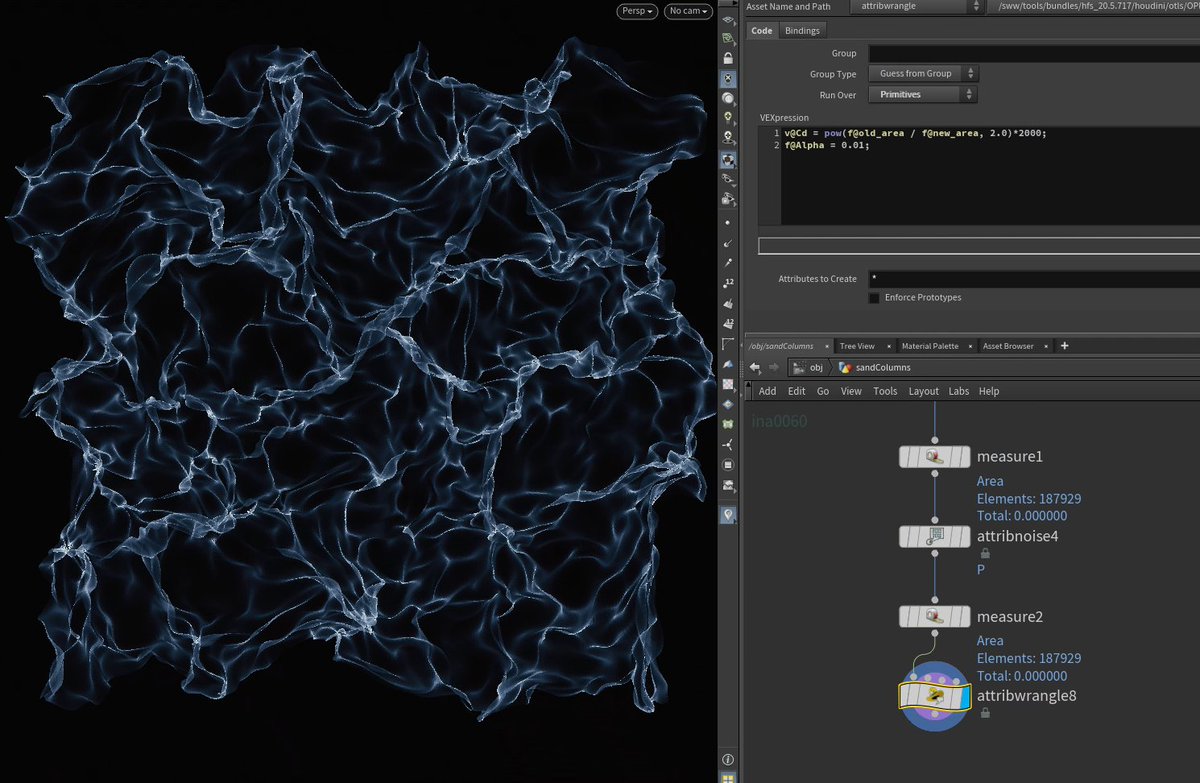Viewport: 1200px width, 783px height.
Task: Enable the Enforce Prototypes checkbox
Action: point(874,298)
